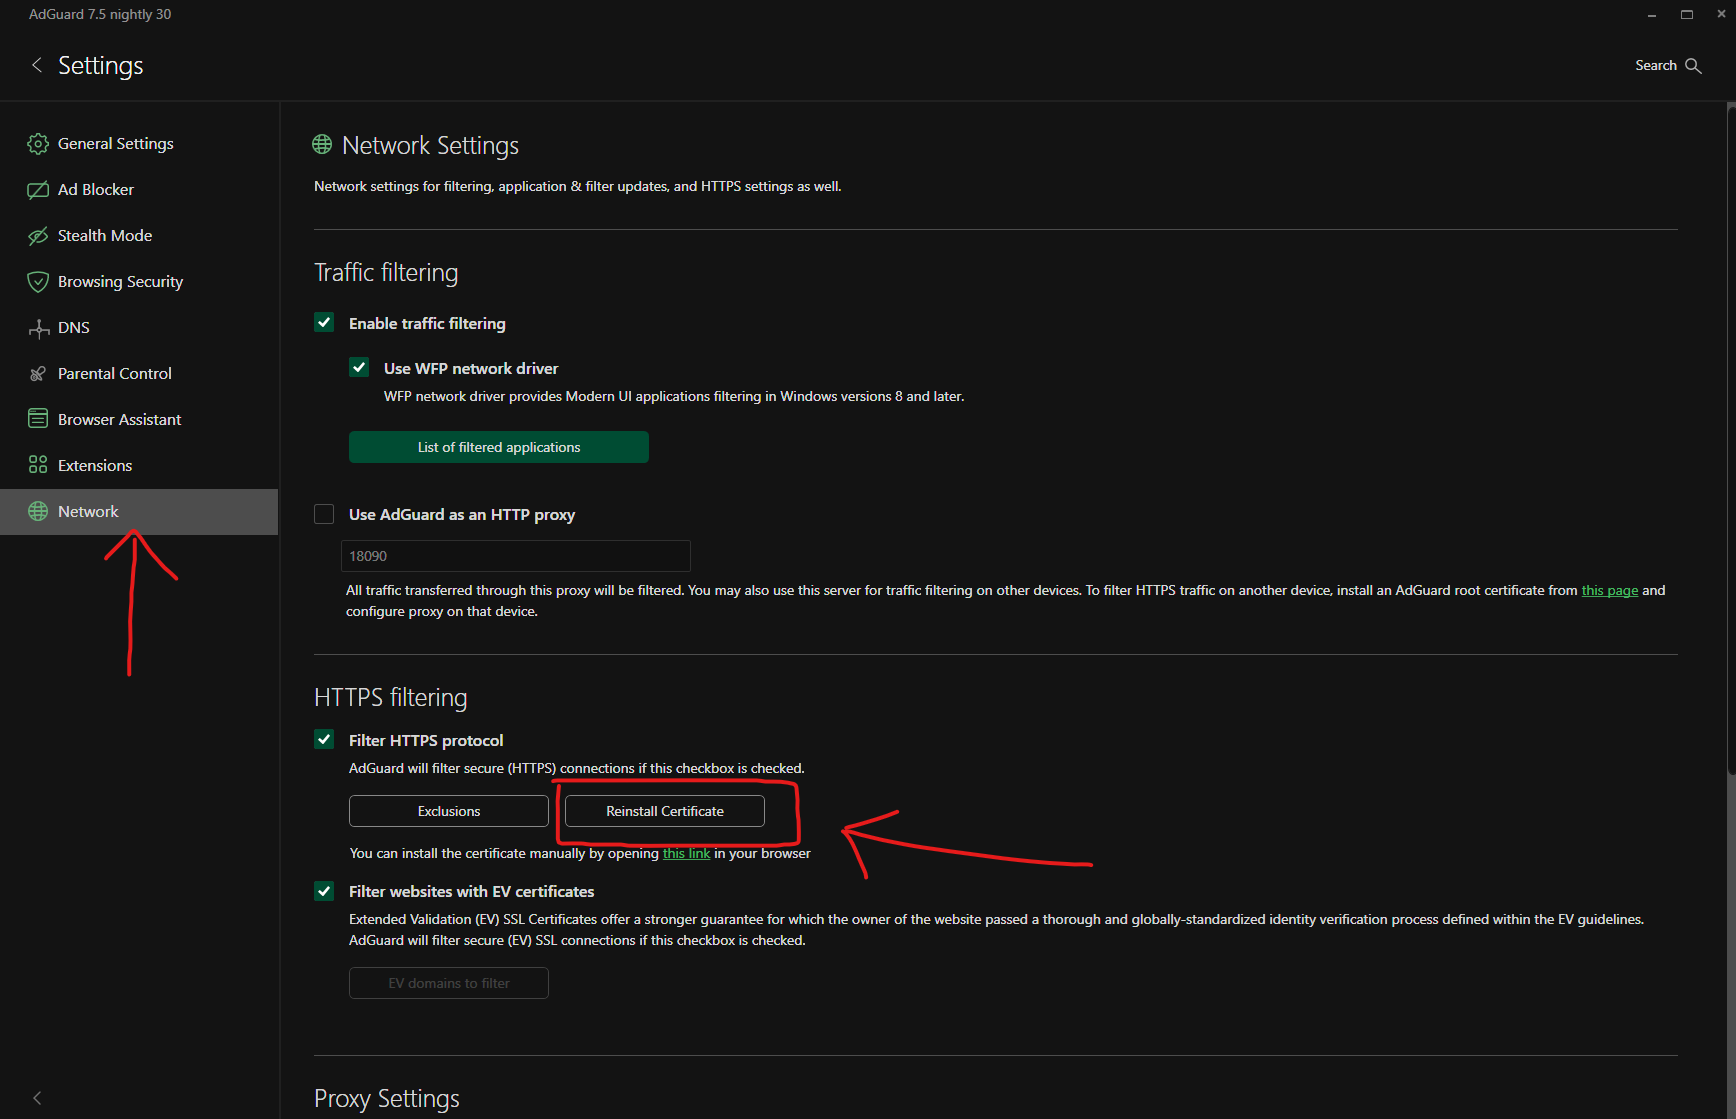Open List of filtered applications
The width and height of the screenshot is (1736, 1119).
coord(499,447)
